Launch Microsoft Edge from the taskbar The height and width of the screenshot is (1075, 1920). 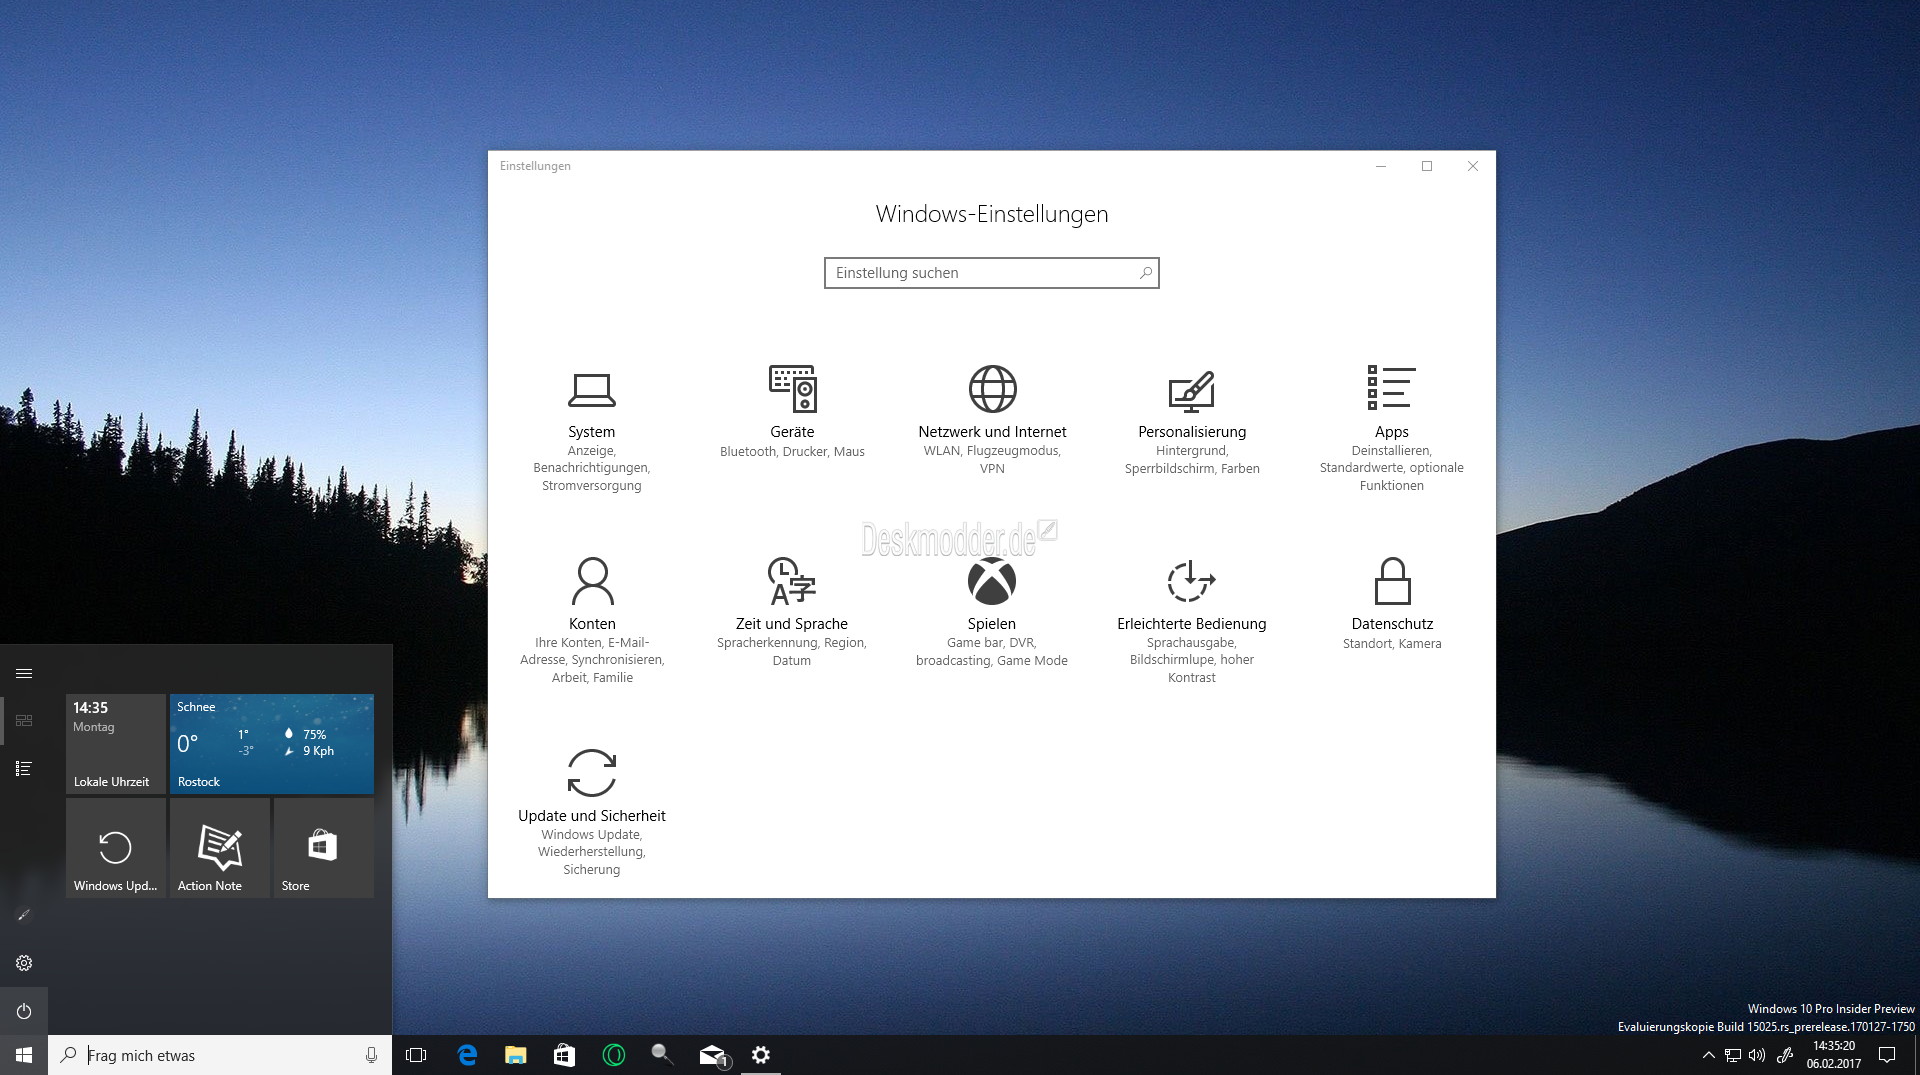coord(467,1055)
